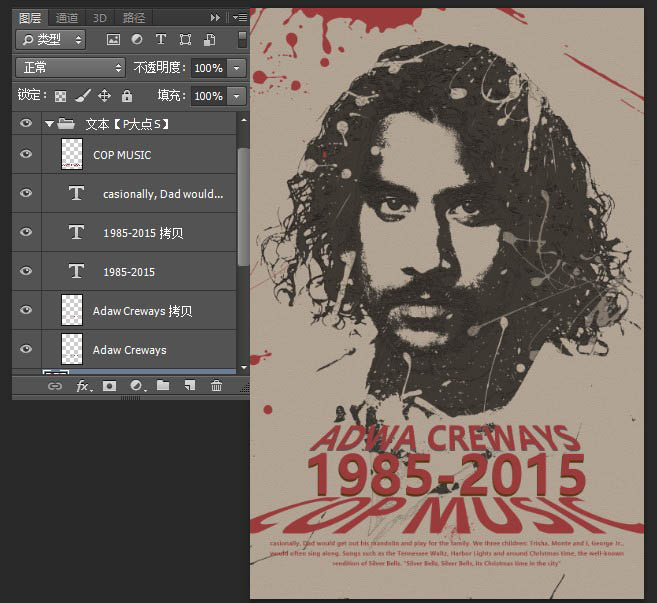
Task: Add a layer style via fx icon
Action: click(83, 386)
